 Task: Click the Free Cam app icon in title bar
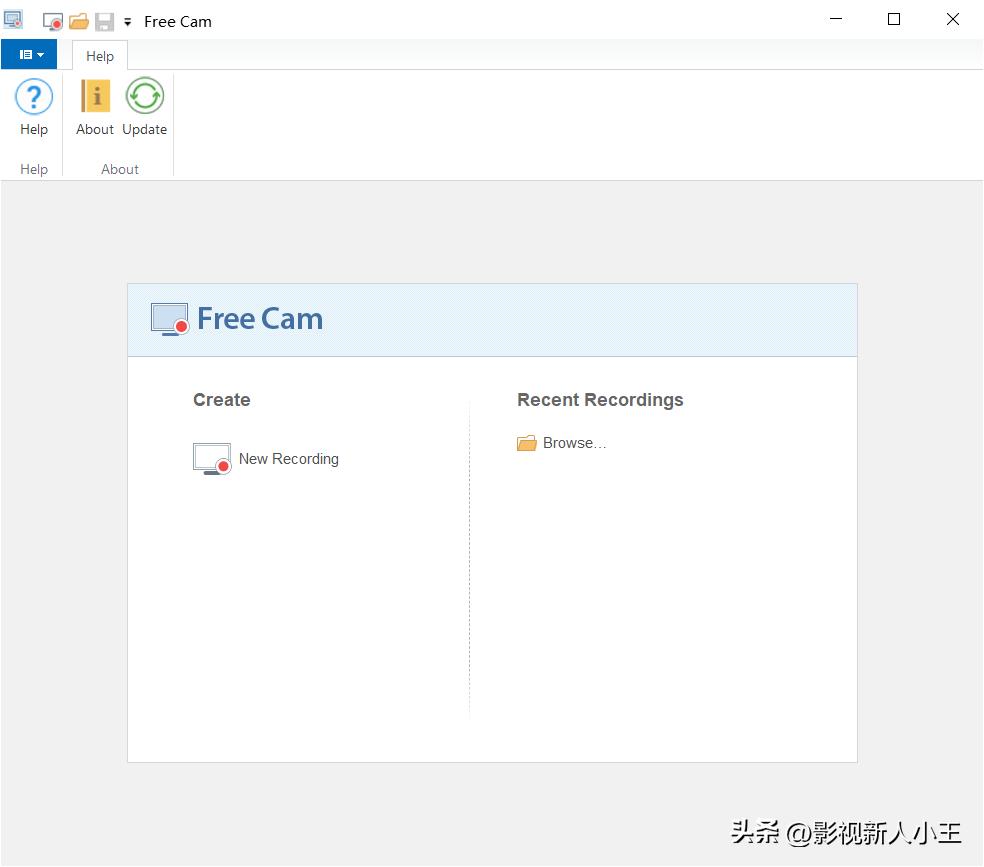(13, 20)
